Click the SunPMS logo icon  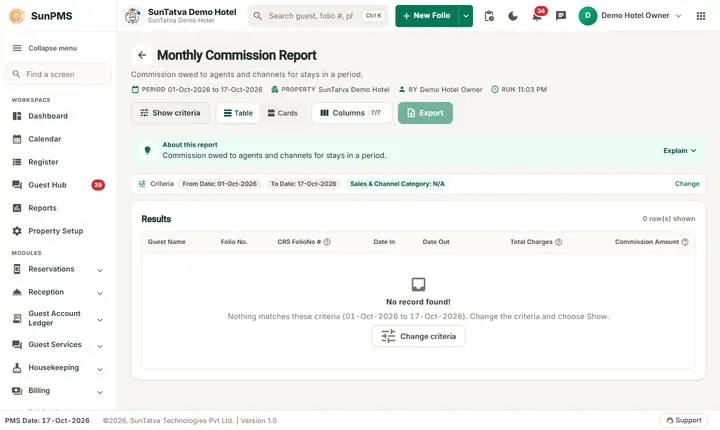point(17,16)
